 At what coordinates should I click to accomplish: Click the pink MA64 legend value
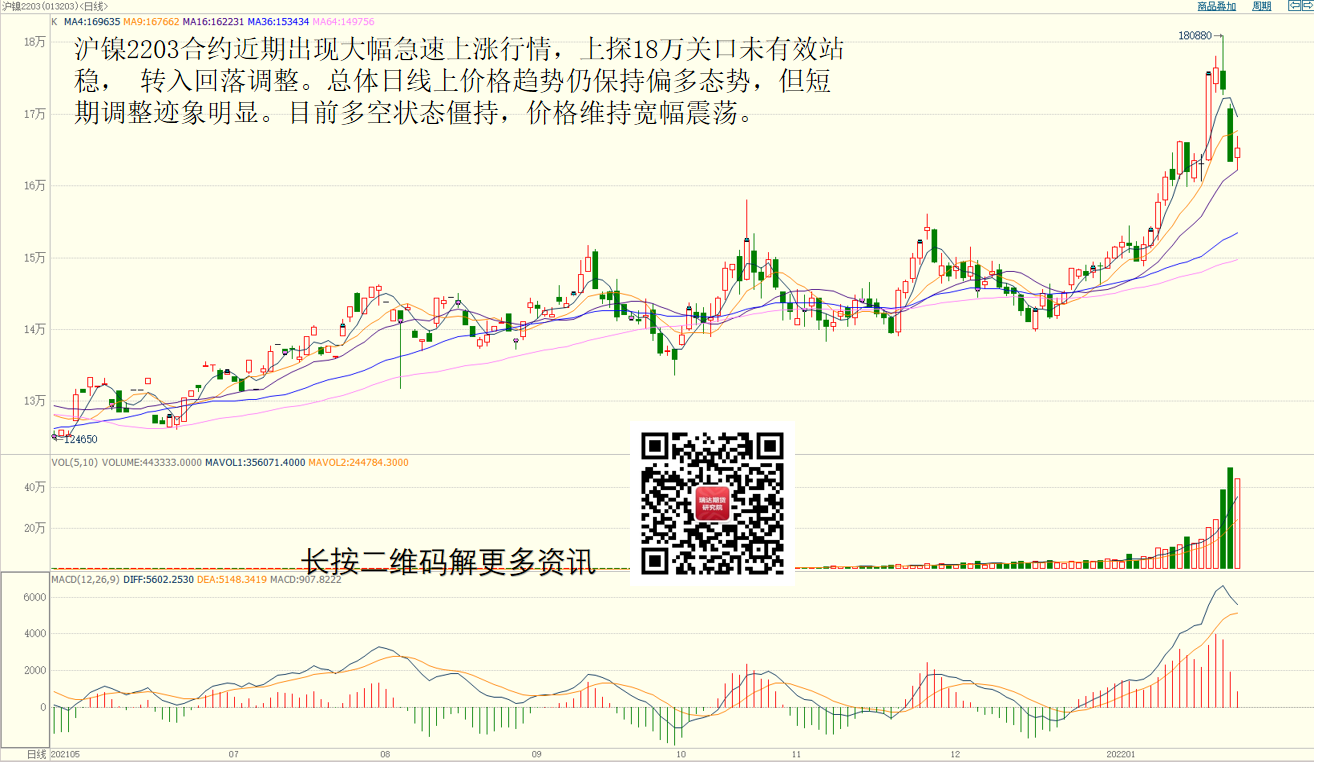pos(342,21)
